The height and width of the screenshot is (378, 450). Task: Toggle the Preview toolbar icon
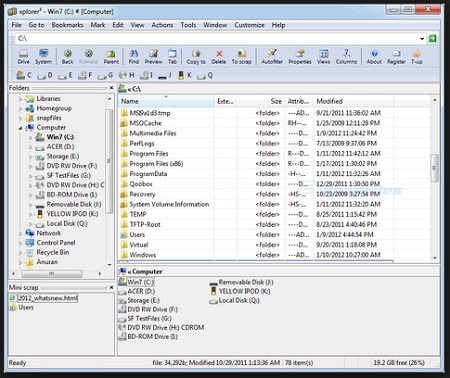click(x=153, y=57)
